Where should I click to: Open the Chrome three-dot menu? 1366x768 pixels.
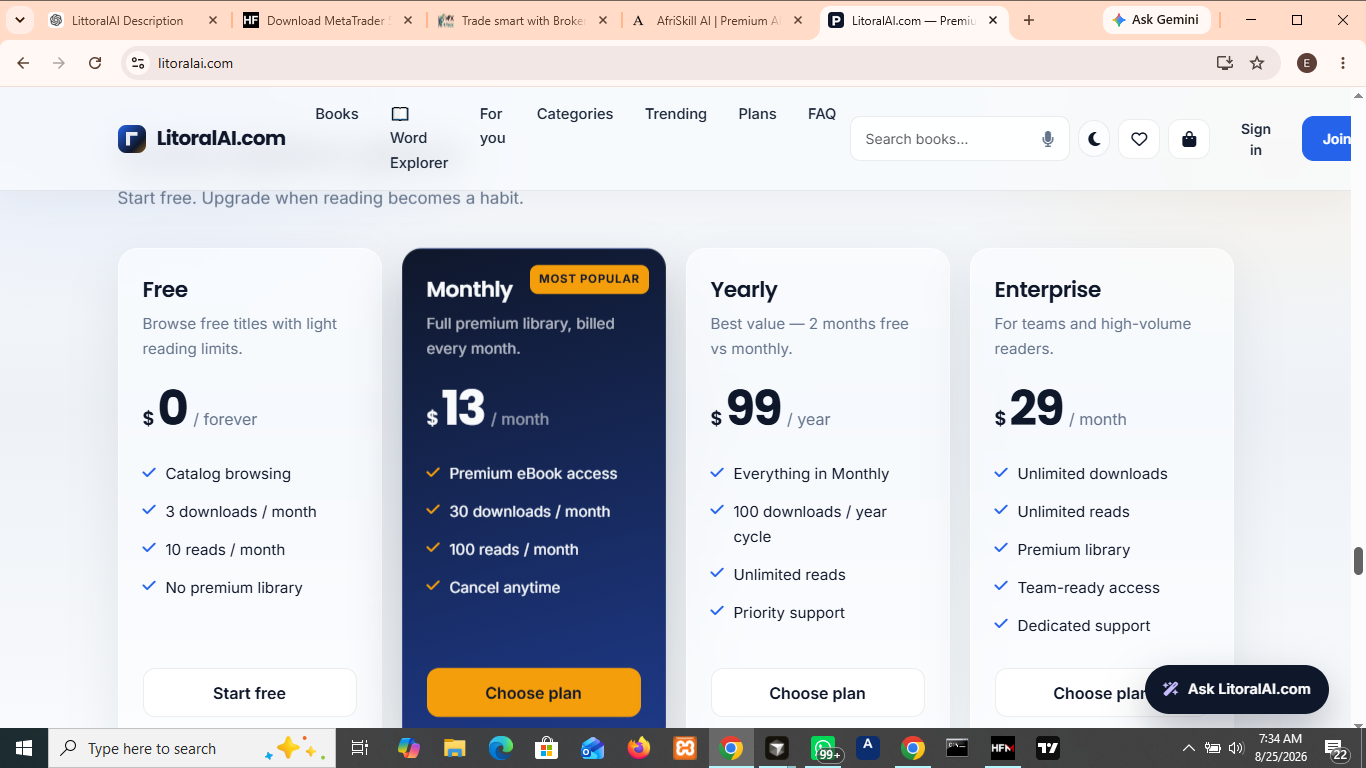[1342, 63]
